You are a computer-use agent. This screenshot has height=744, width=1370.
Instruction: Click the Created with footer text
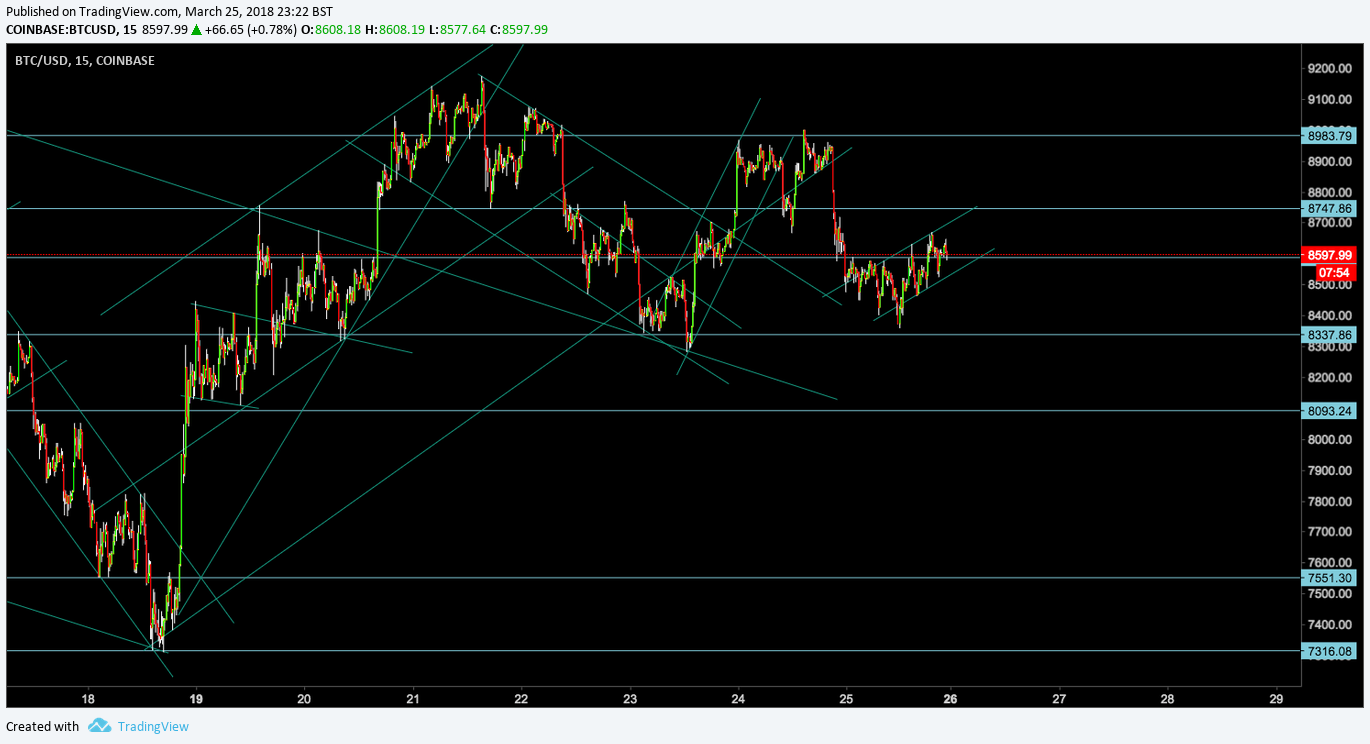(43, 727)
